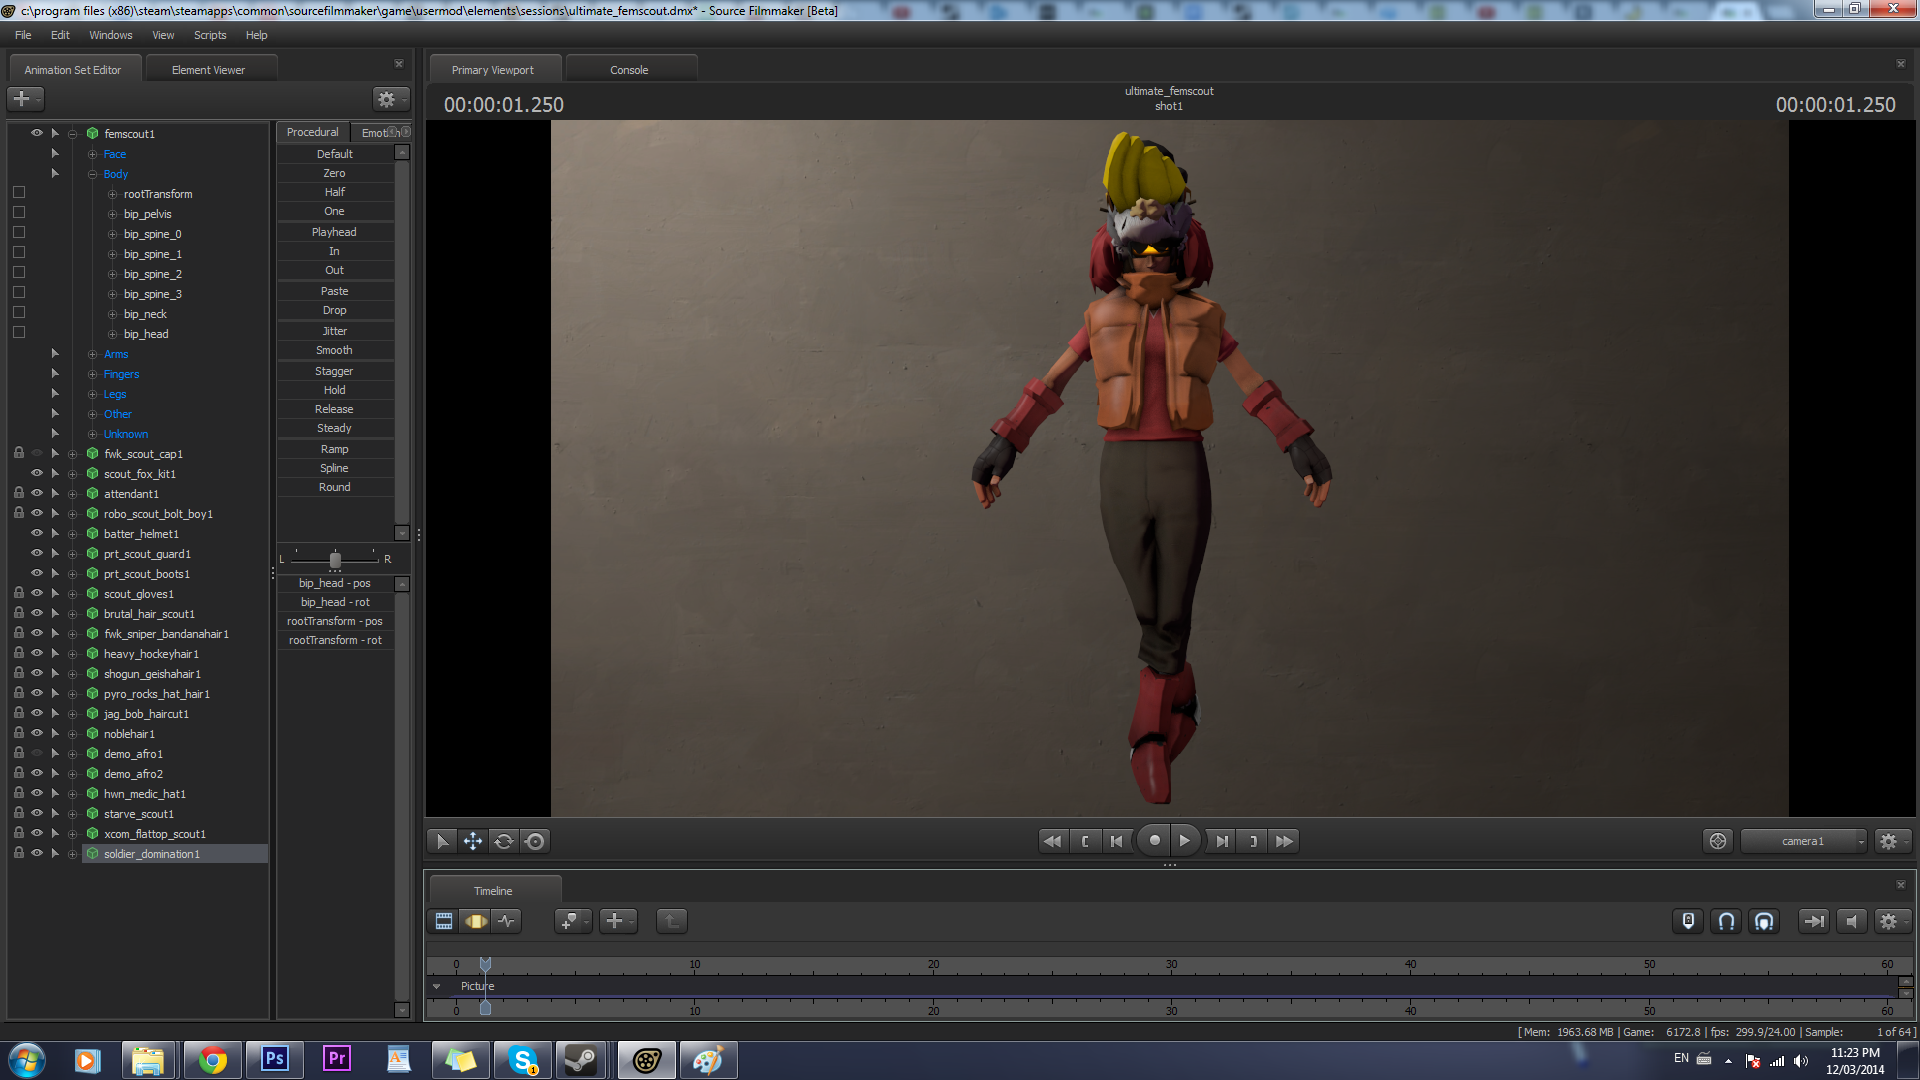Image resolution: width=1920 pixels, height=1080 pixels.
Task: Toggle the timeline snap magnet icon
Action: pyautogui.click(x=1727, y=921)
